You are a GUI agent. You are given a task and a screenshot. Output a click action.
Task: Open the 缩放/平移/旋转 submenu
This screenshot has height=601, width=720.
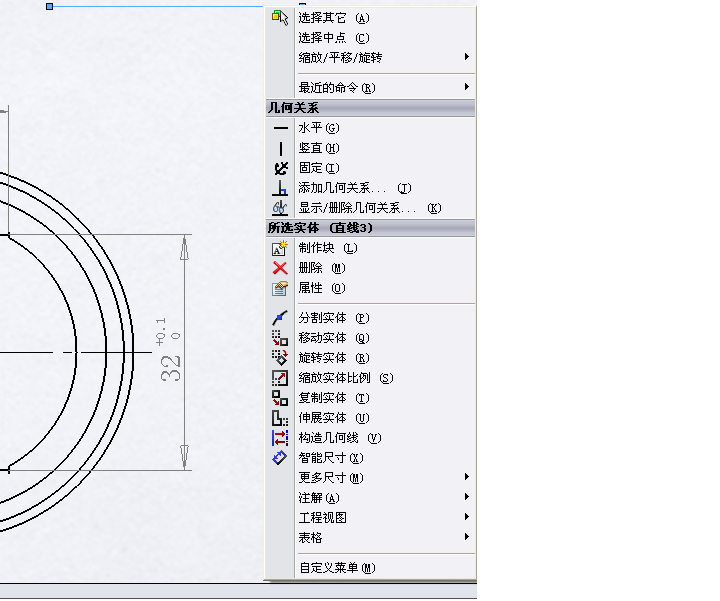[x=371, y=57]
